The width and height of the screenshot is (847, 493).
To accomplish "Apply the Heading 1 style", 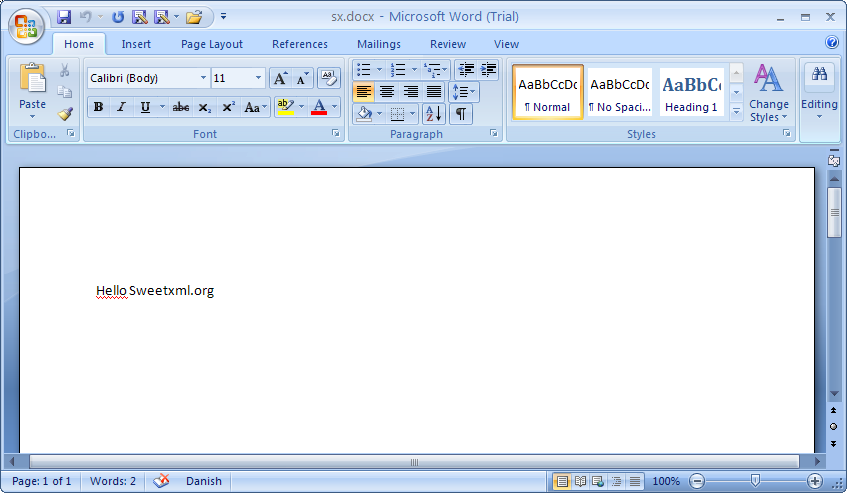I will pos(691,92).
